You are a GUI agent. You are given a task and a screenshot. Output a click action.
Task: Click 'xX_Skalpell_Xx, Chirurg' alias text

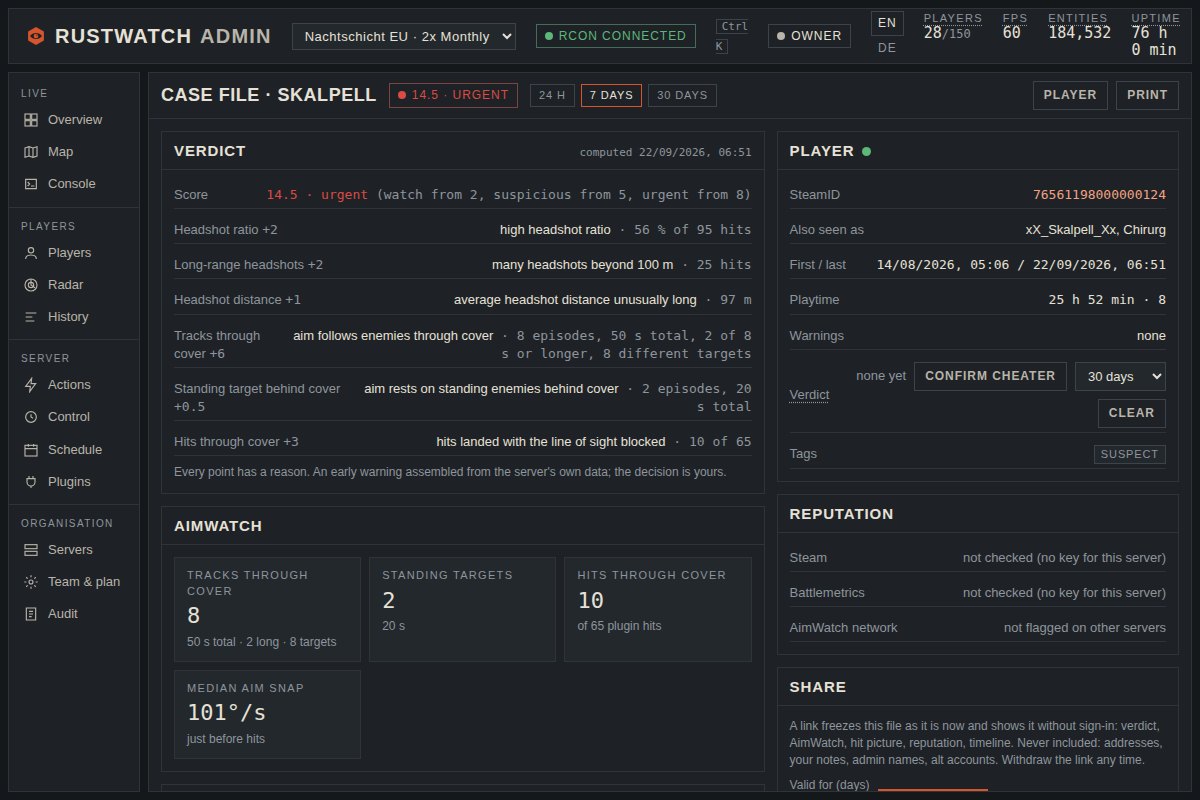(1095, 230)
